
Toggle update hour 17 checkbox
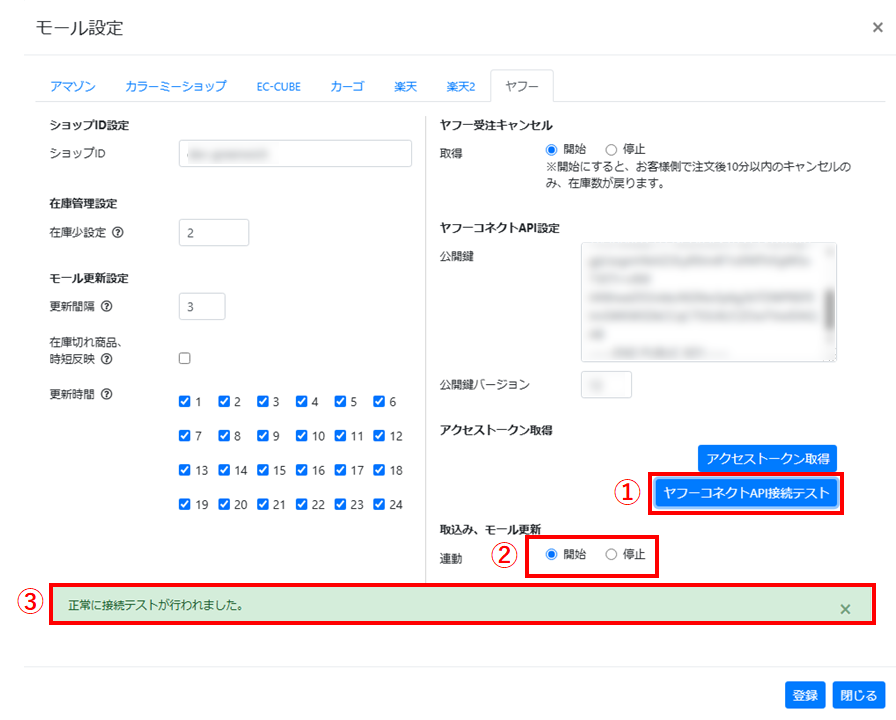coord(341,470)
